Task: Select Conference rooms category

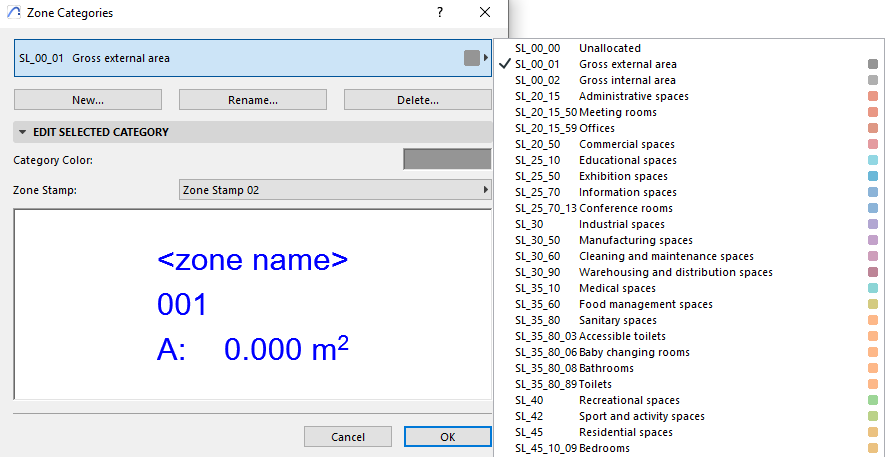Action: click(x=689, y=208)
